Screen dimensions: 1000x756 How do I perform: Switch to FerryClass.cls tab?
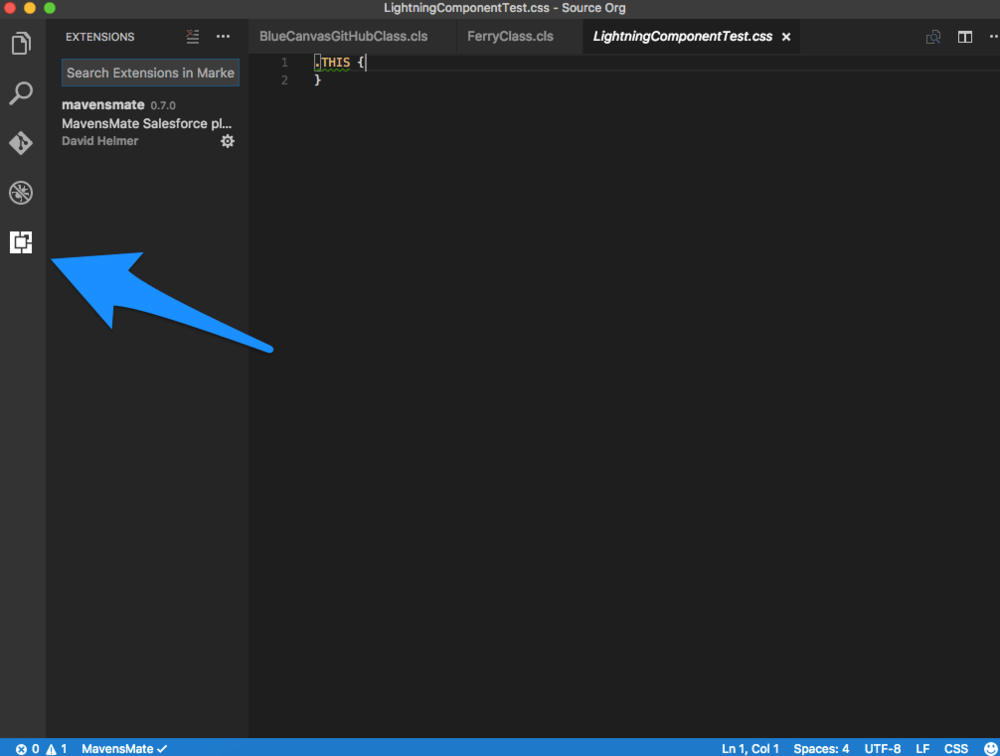point(510,36)
